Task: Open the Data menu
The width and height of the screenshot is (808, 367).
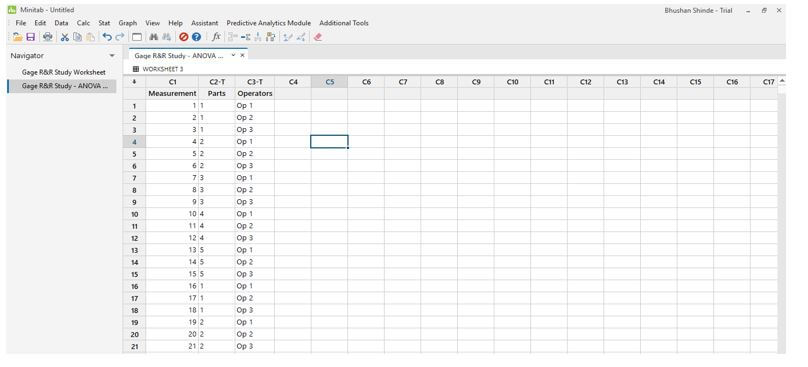Action: (61, 23)
